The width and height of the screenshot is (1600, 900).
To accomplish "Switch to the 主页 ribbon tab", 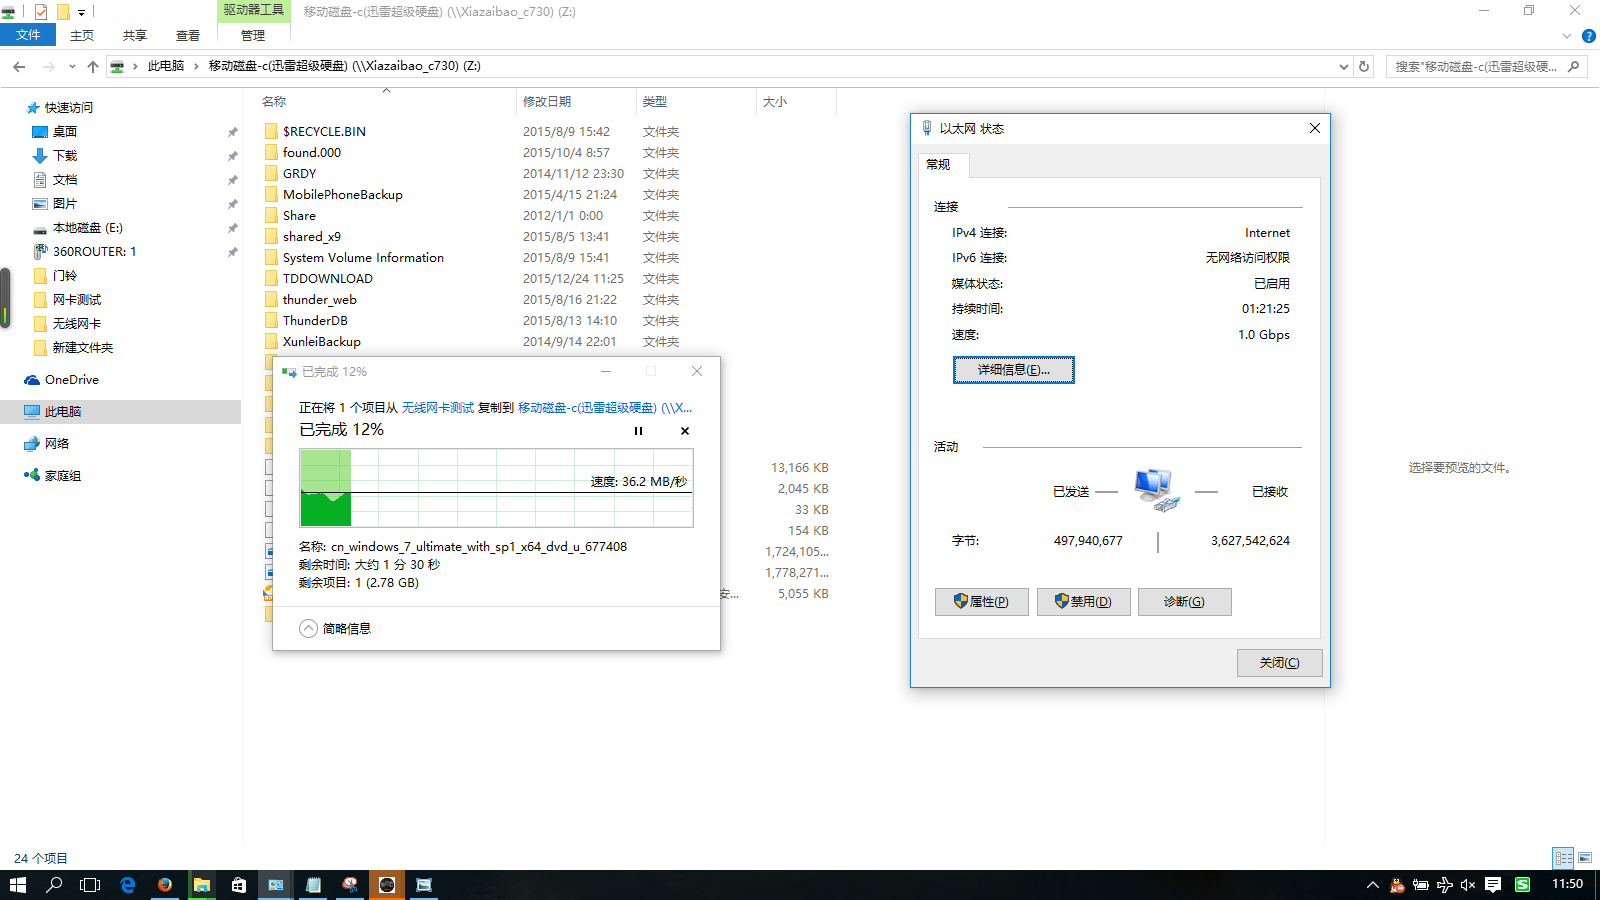I will [x=82, y=35].
